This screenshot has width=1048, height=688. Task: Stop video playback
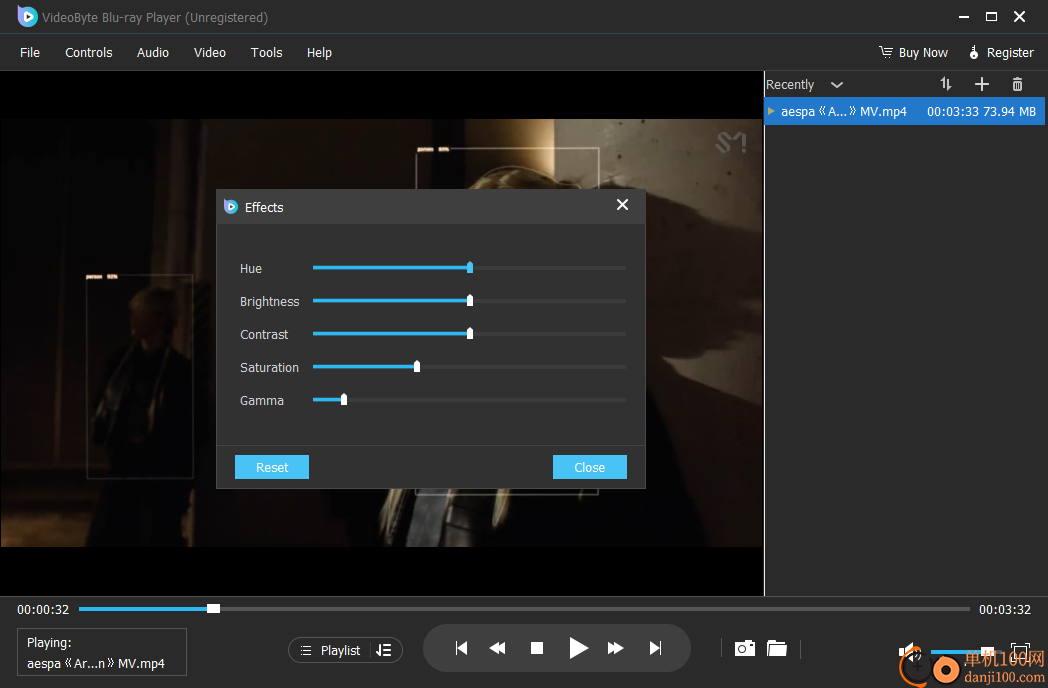click(537, 648)
